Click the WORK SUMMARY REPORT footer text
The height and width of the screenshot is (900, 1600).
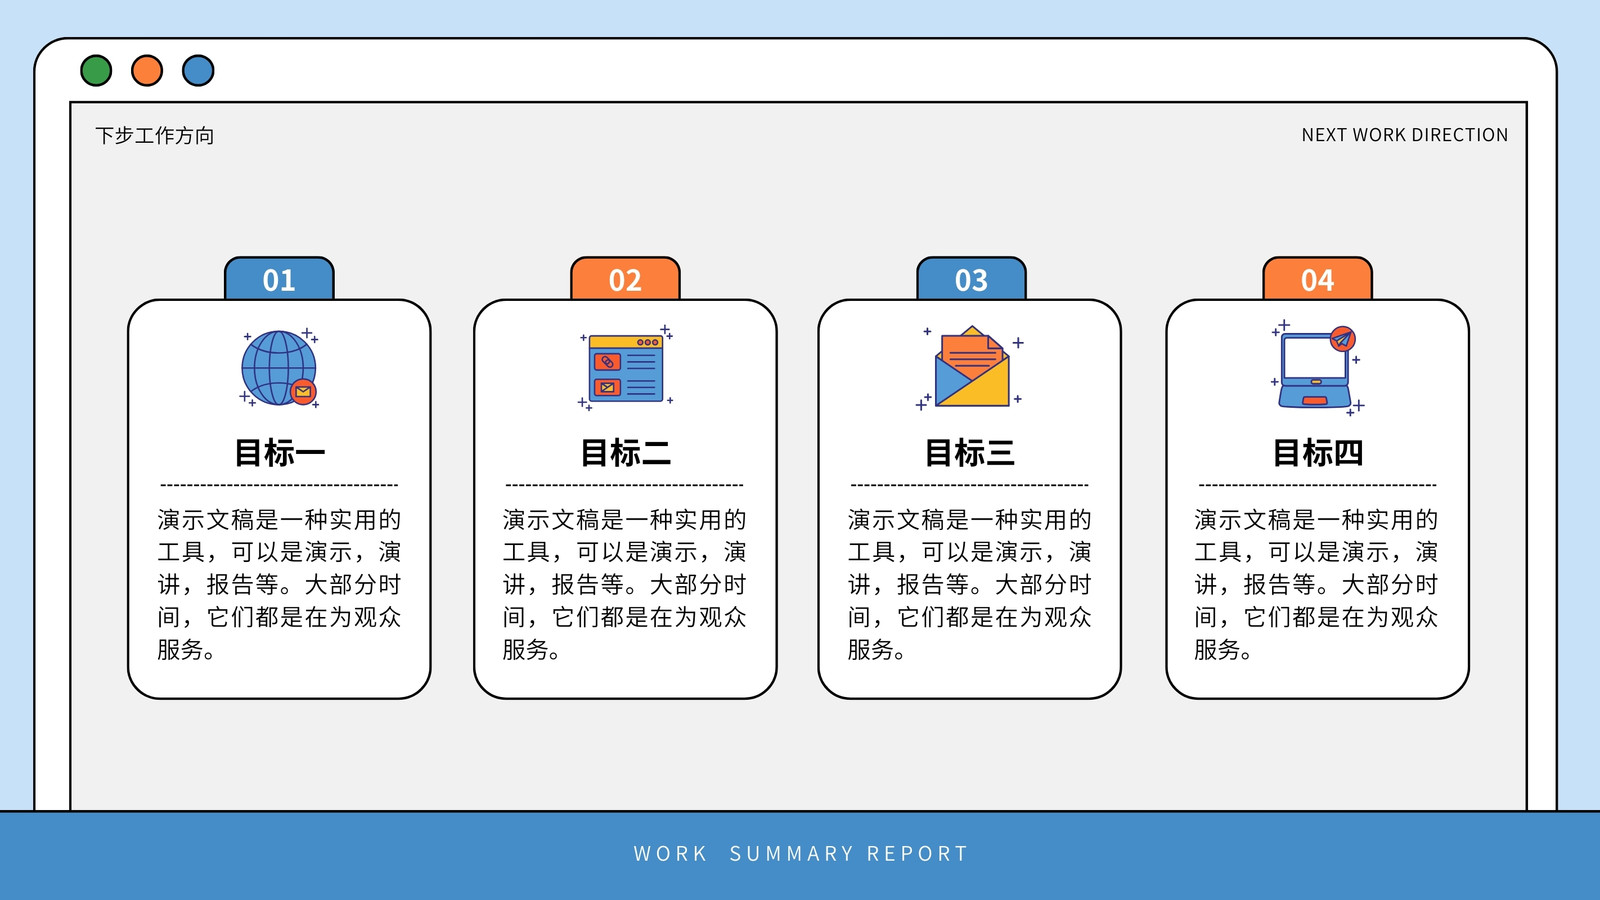click(x=801, y=854)
